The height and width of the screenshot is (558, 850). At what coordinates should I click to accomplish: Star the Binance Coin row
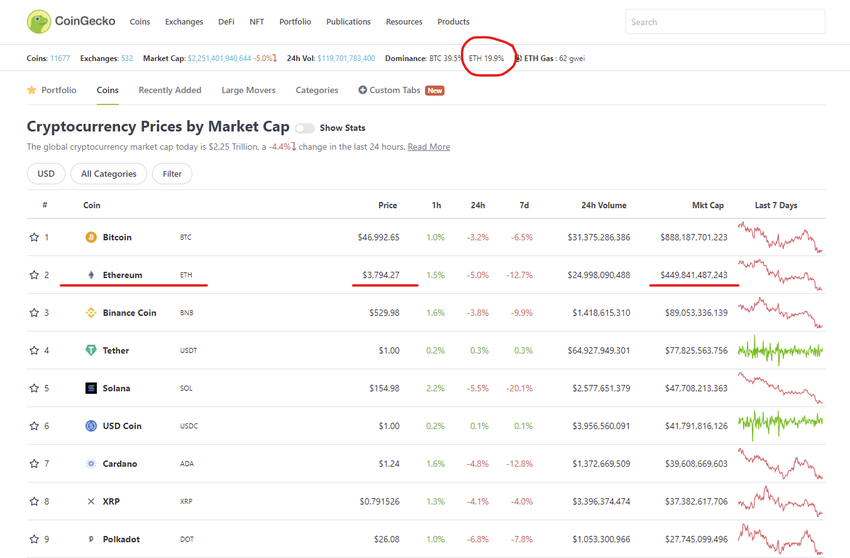[x=34, y=312]
